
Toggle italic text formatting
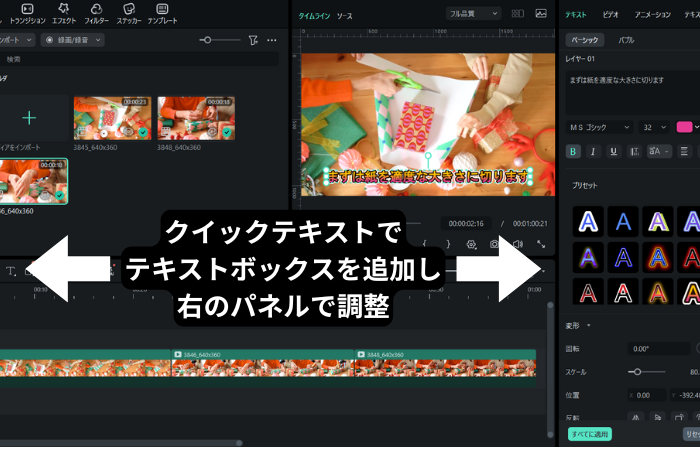[x=593, y=151]
